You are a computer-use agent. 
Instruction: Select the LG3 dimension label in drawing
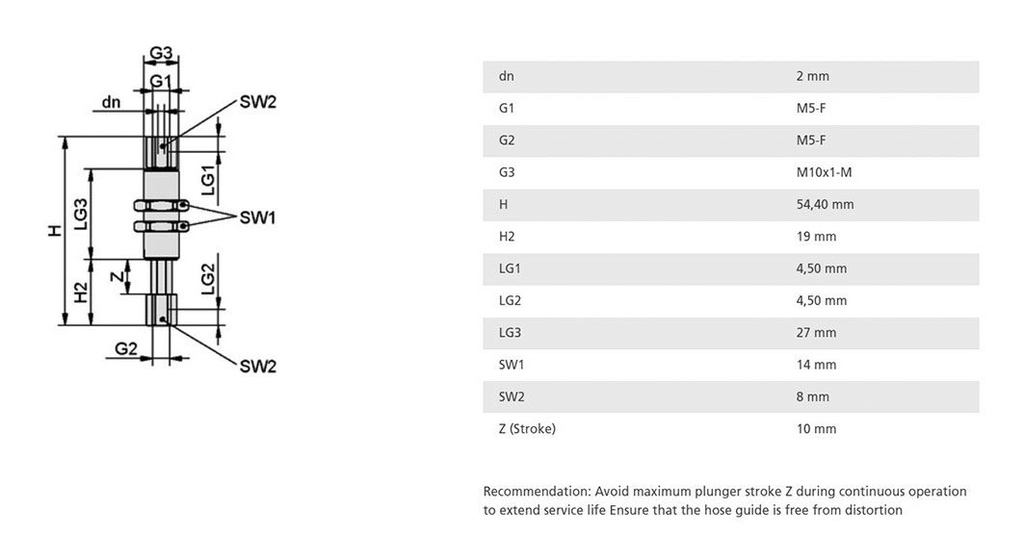(80, 214)
